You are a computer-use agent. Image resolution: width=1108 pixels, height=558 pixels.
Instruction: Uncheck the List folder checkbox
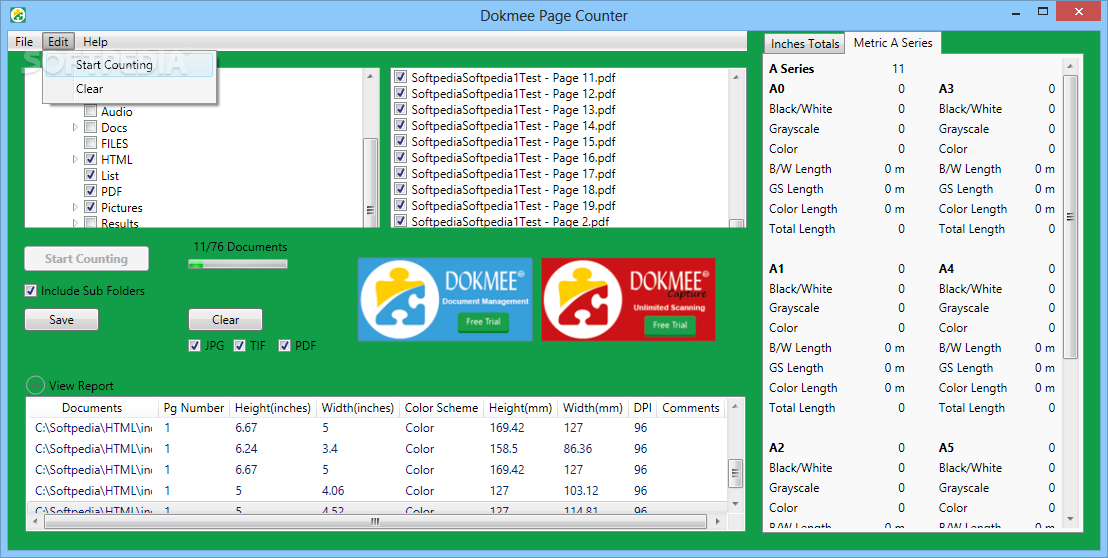(90, 174)
